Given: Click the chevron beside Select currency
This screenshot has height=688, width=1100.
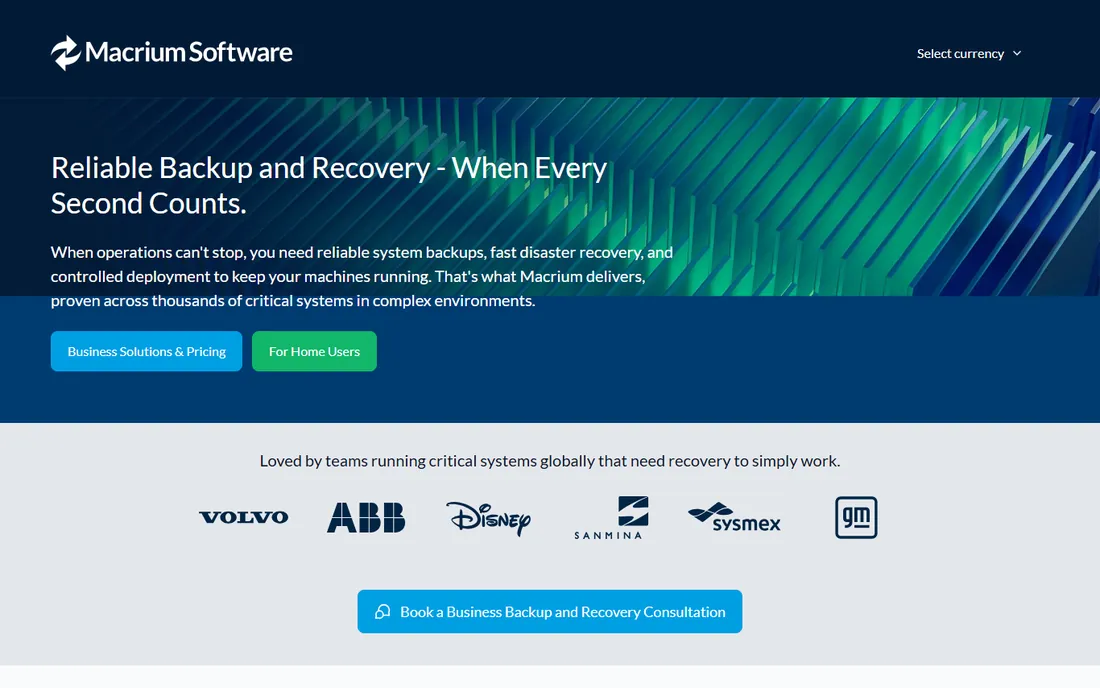Looking at the screenshot, I should tap(1017, 53).
